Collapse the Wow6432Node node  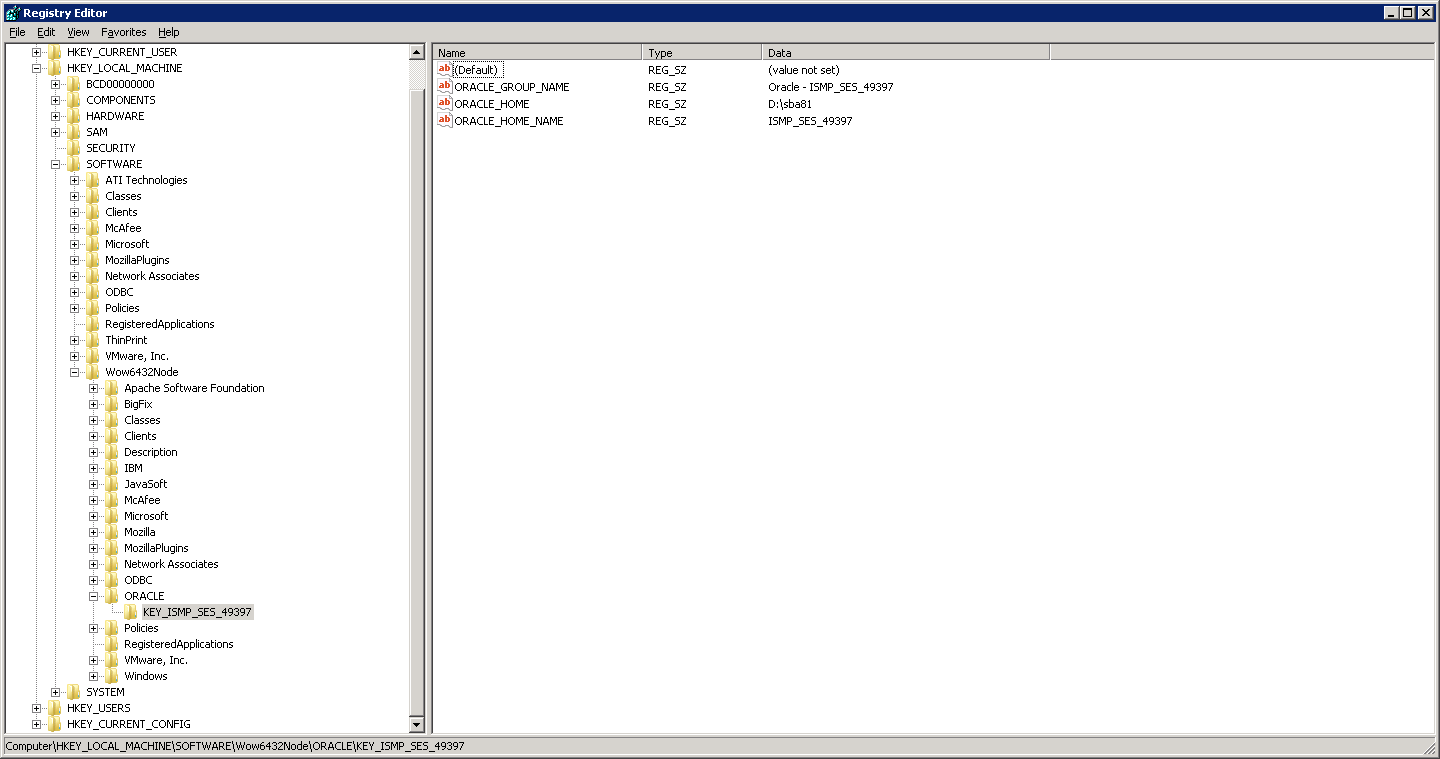pos(75,372)
